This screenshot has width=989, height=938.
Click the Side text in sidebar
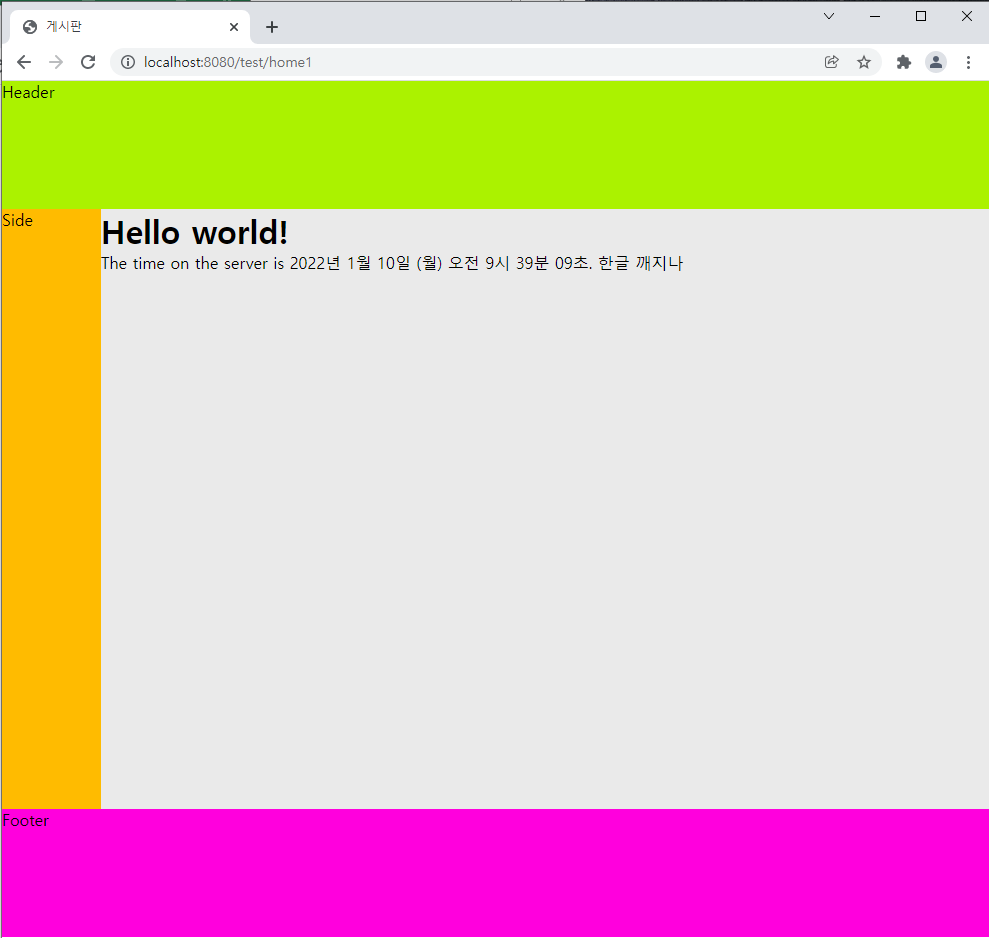(18, 221)
